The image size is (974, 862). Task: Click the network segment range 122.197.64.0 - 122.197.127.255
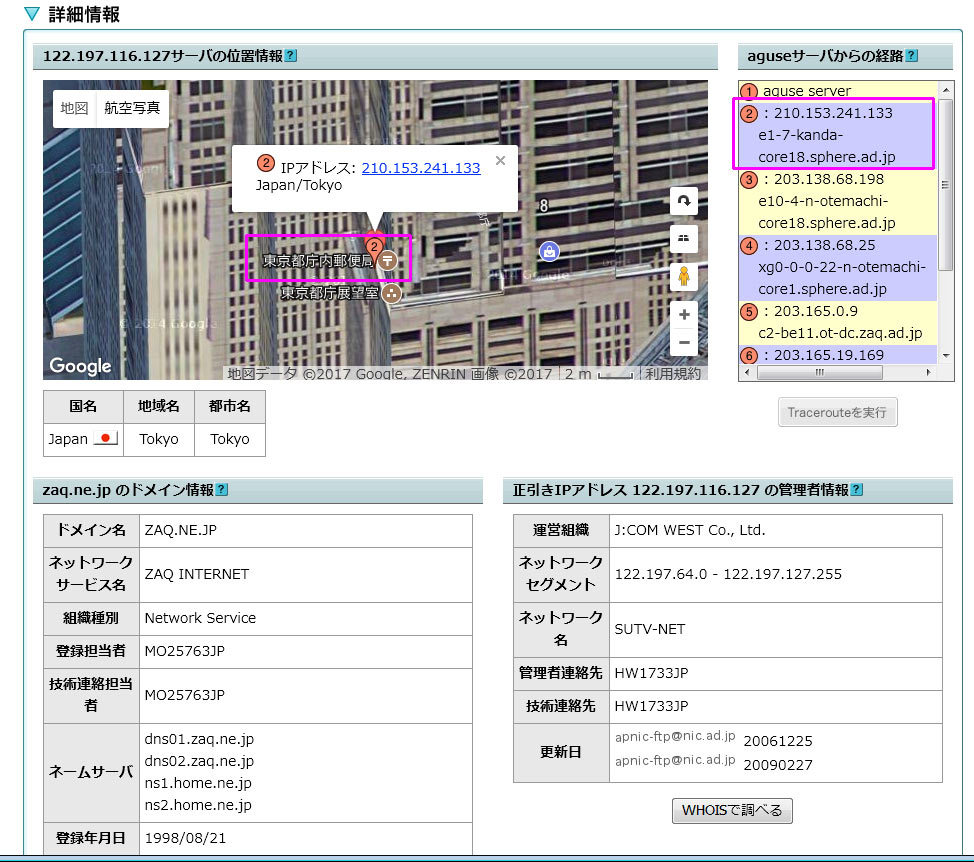click(729, 574)
